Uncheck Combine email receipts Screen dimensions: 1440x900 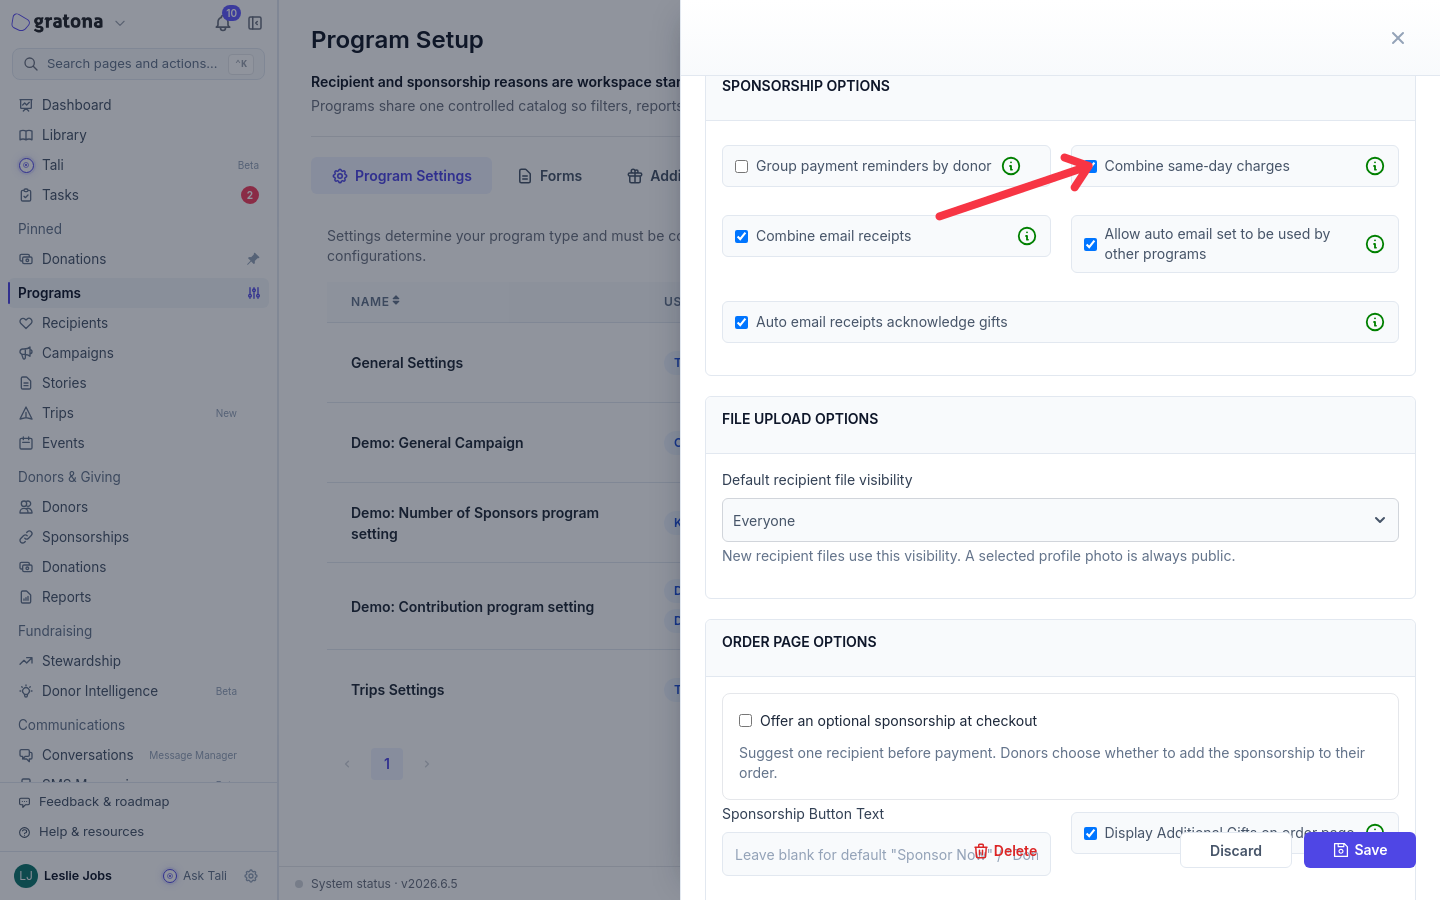(742, 237)
